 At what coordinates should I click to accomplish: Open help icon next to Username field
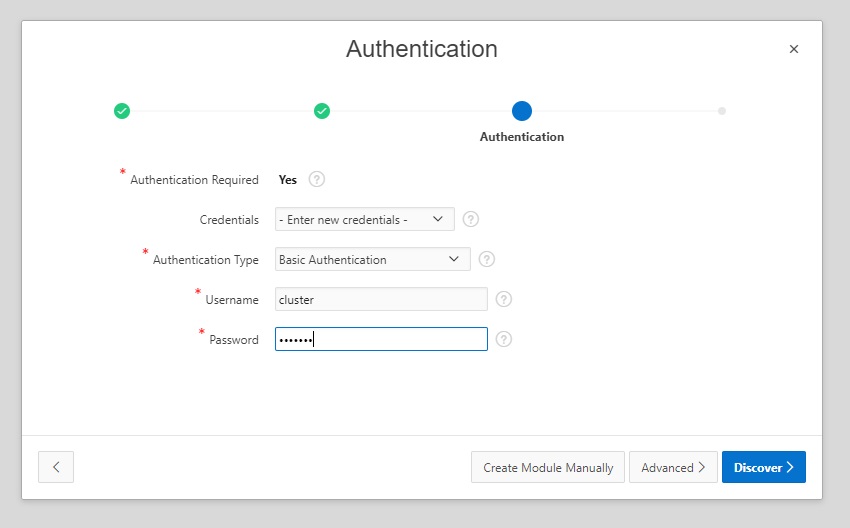pos(504,299)
